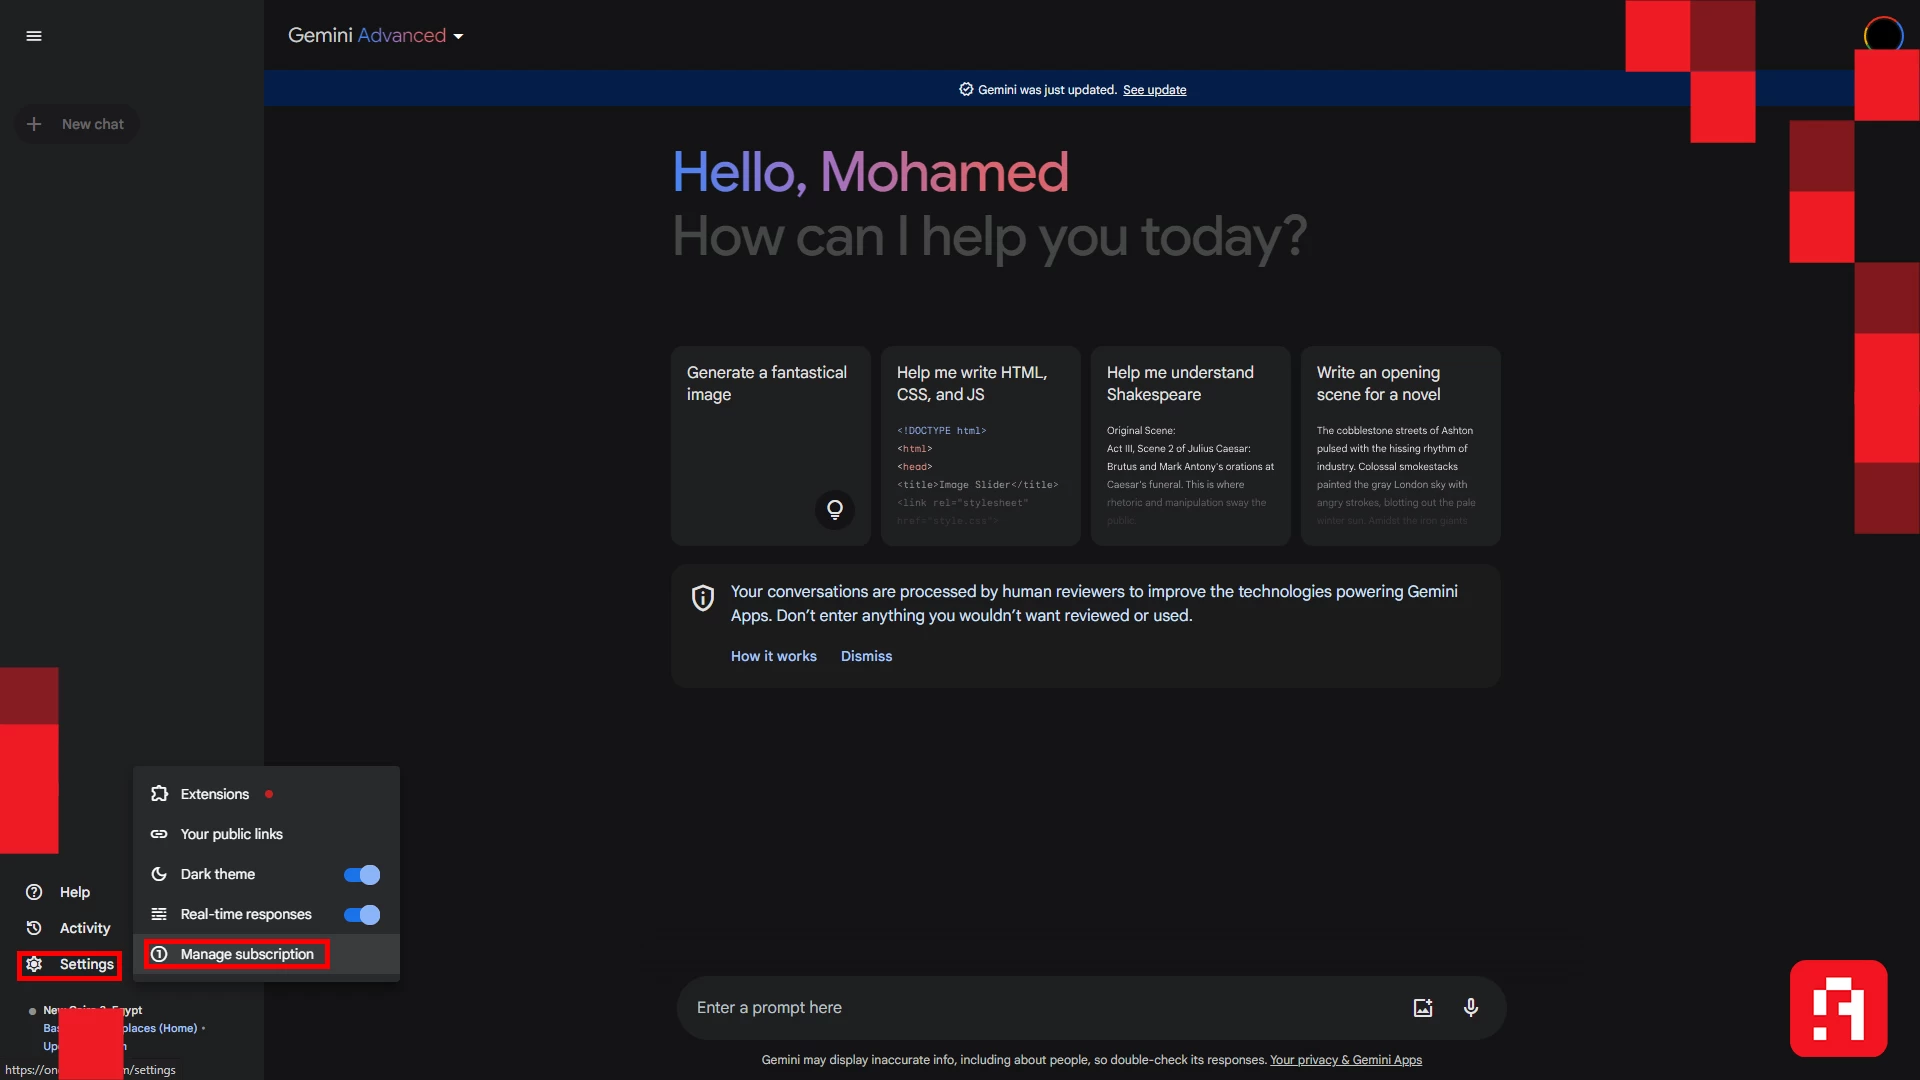Image resolution: width=1920 pixels, height=1080 pixels.
Task: Open Your privacy & Gemini Apps link
Action: (x=1346, y=1060)
